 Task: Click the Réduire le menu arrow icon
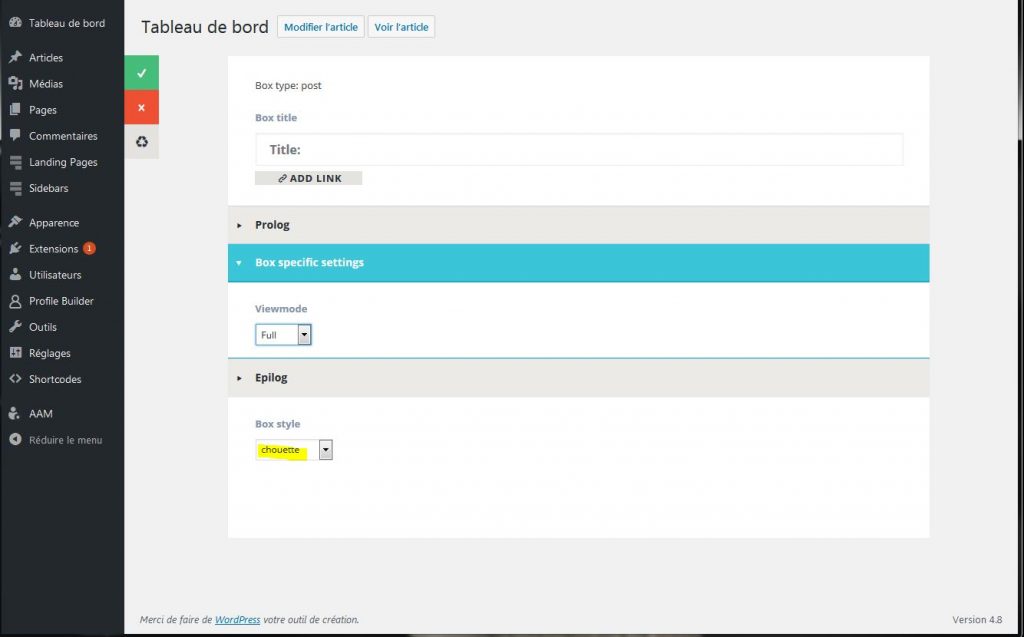click(15, 440)
